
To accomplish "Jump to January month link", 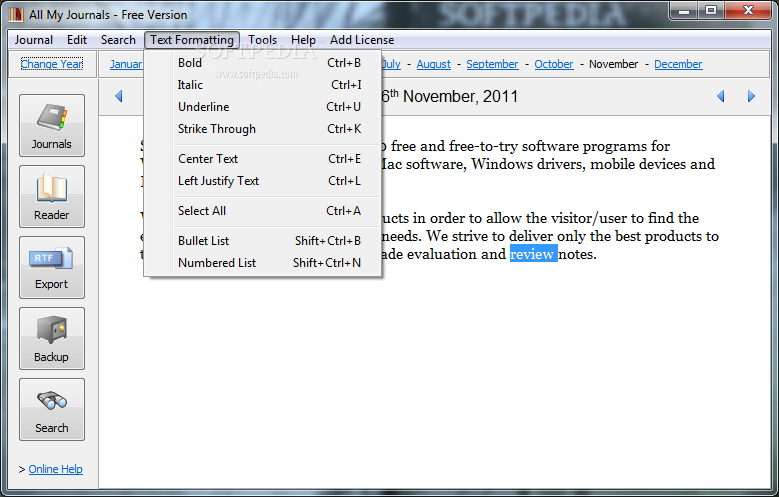I will tap(126, 64).
